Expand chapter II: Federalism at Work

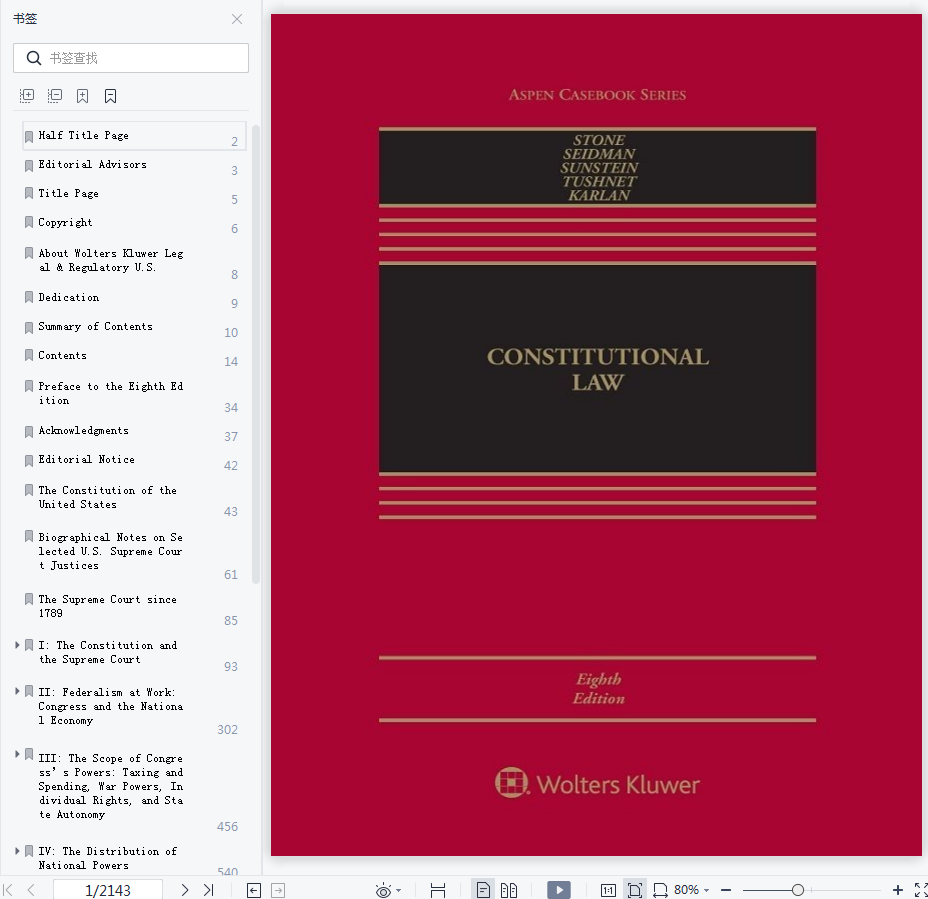(x=17, y=691)
